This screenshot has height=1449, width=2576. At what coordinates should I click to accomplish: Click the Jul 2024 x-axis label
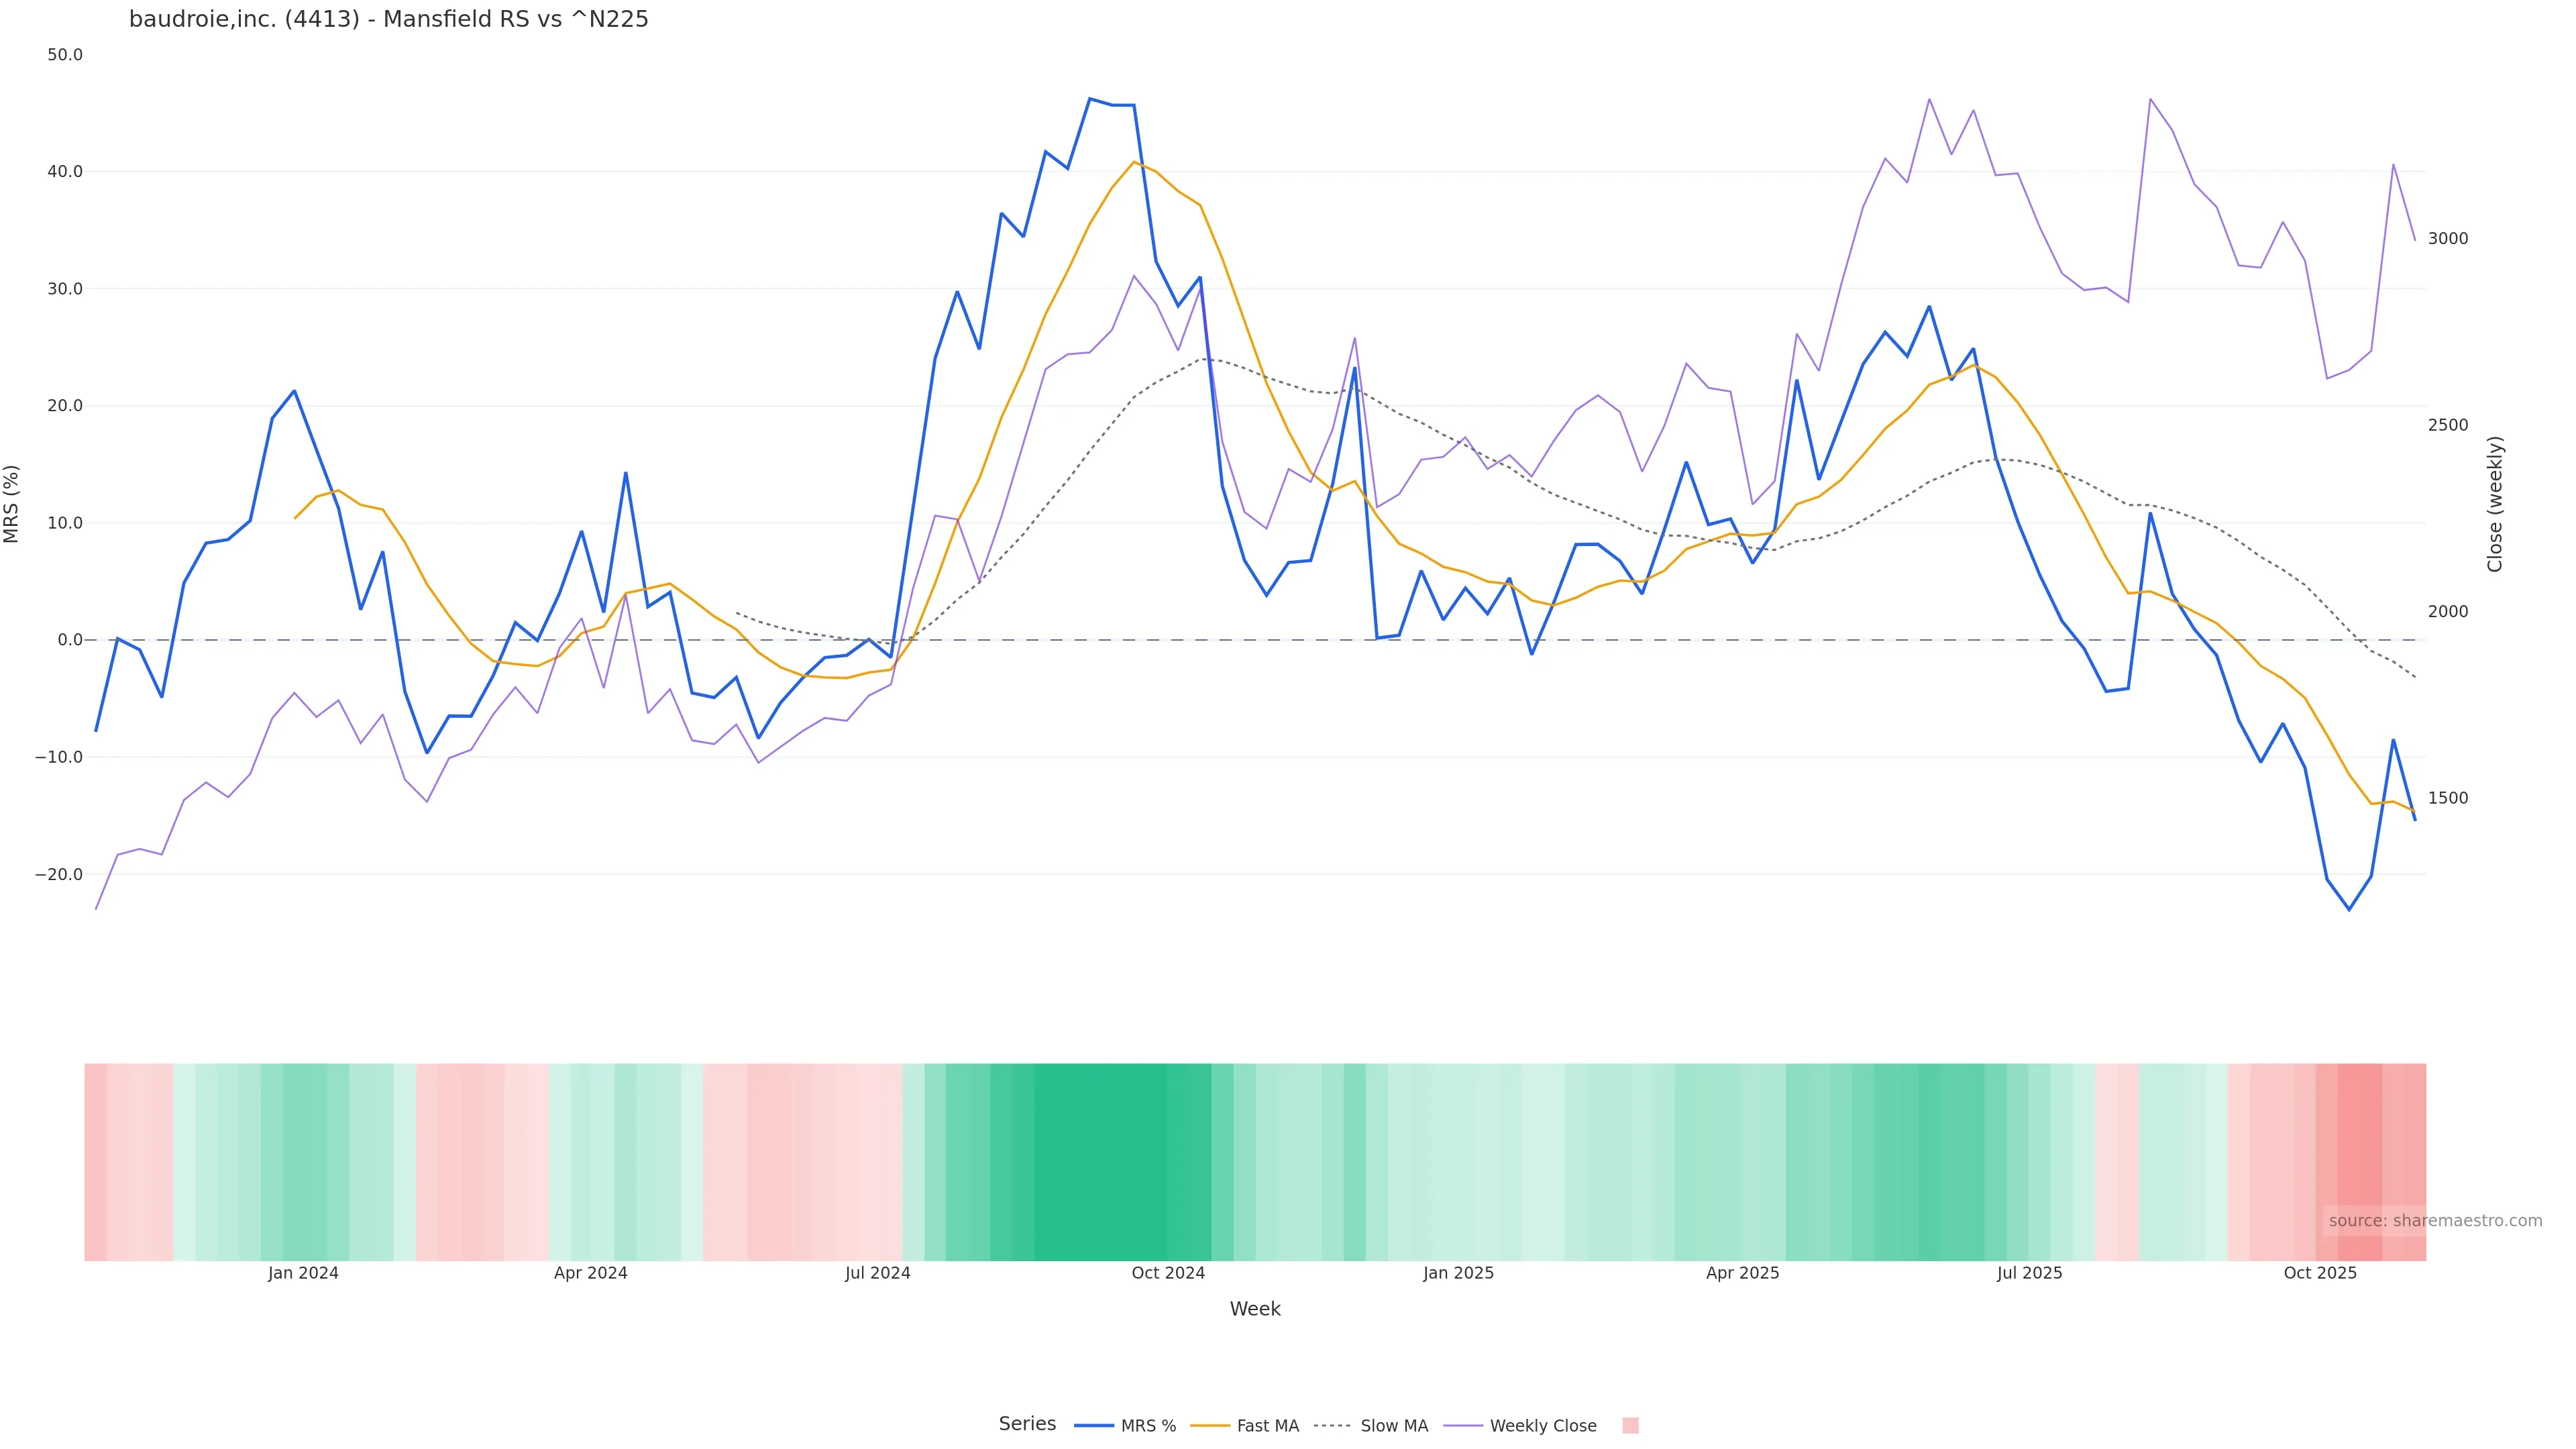[x=878, y=1273]
